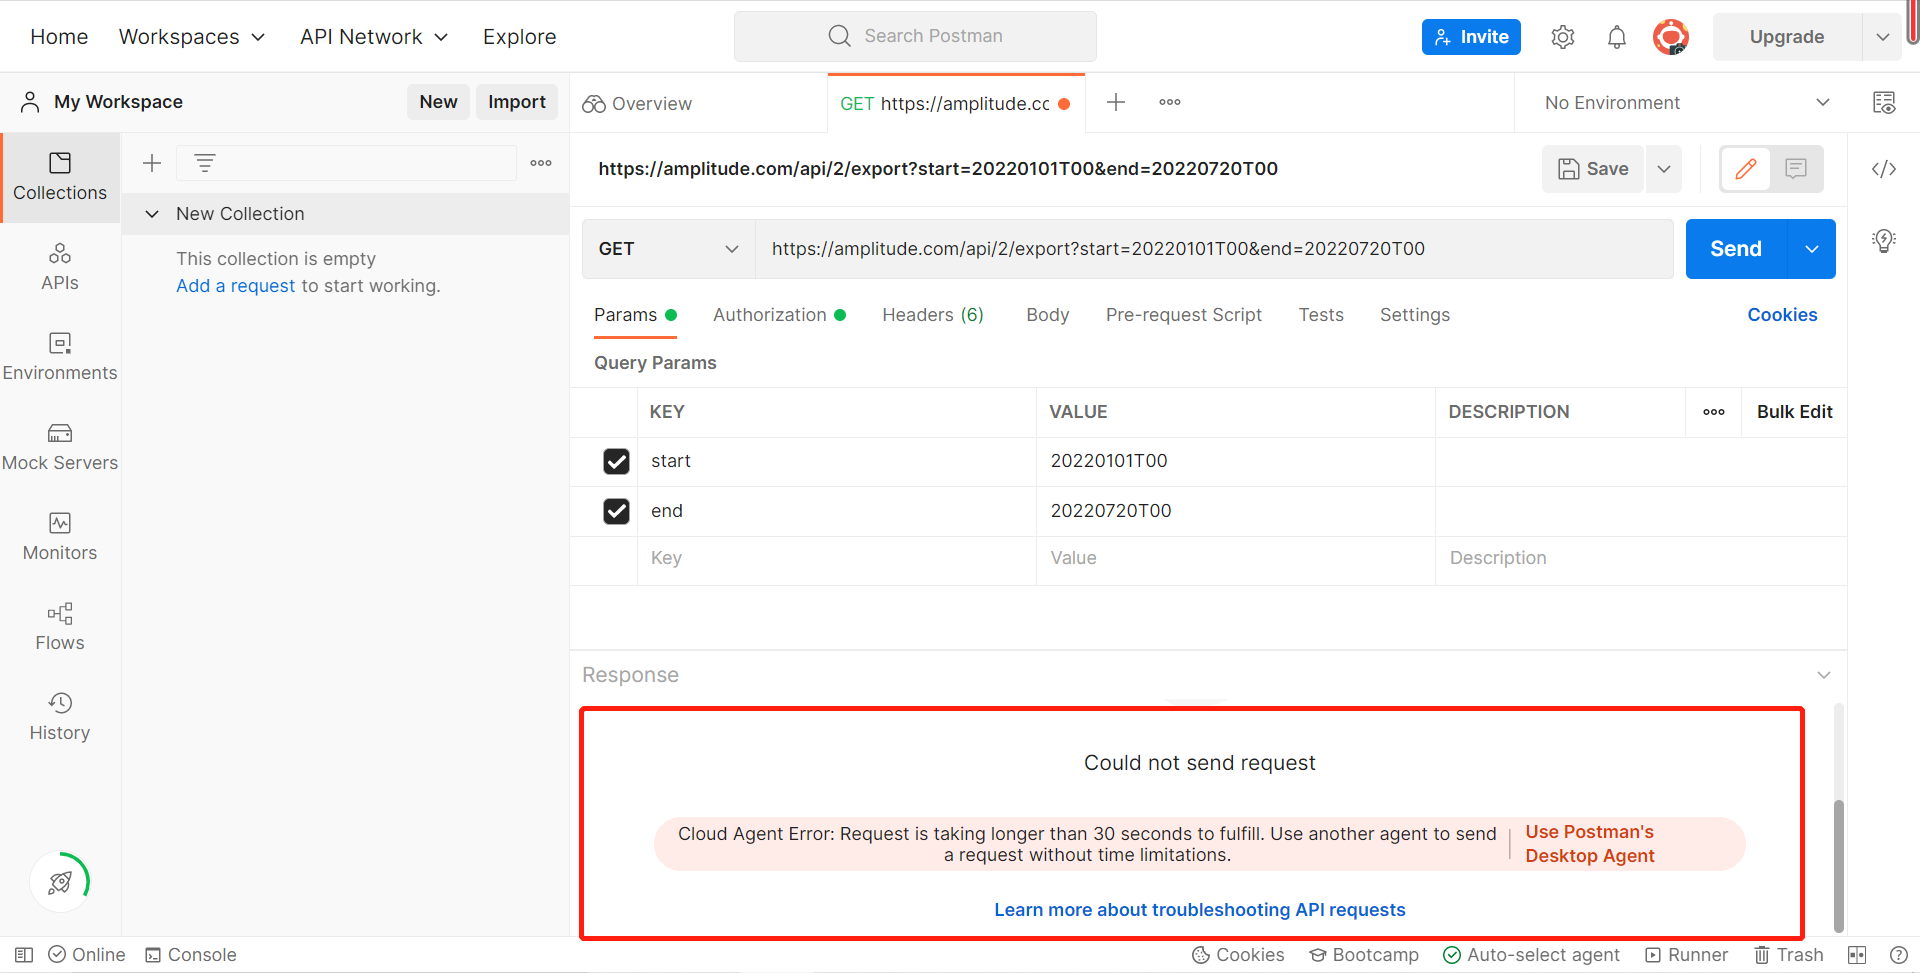1920x973 pixels.
Task: Open a new request tab with plus
Action: tap(1116, 102)
